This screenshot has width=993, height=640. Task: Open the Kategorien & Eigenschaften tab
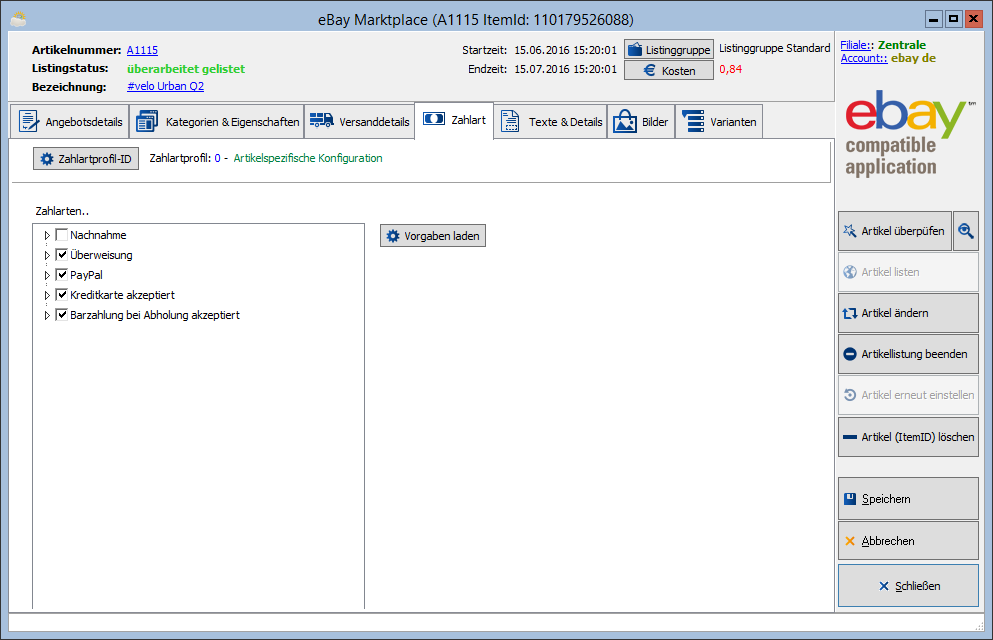point(217,122)
